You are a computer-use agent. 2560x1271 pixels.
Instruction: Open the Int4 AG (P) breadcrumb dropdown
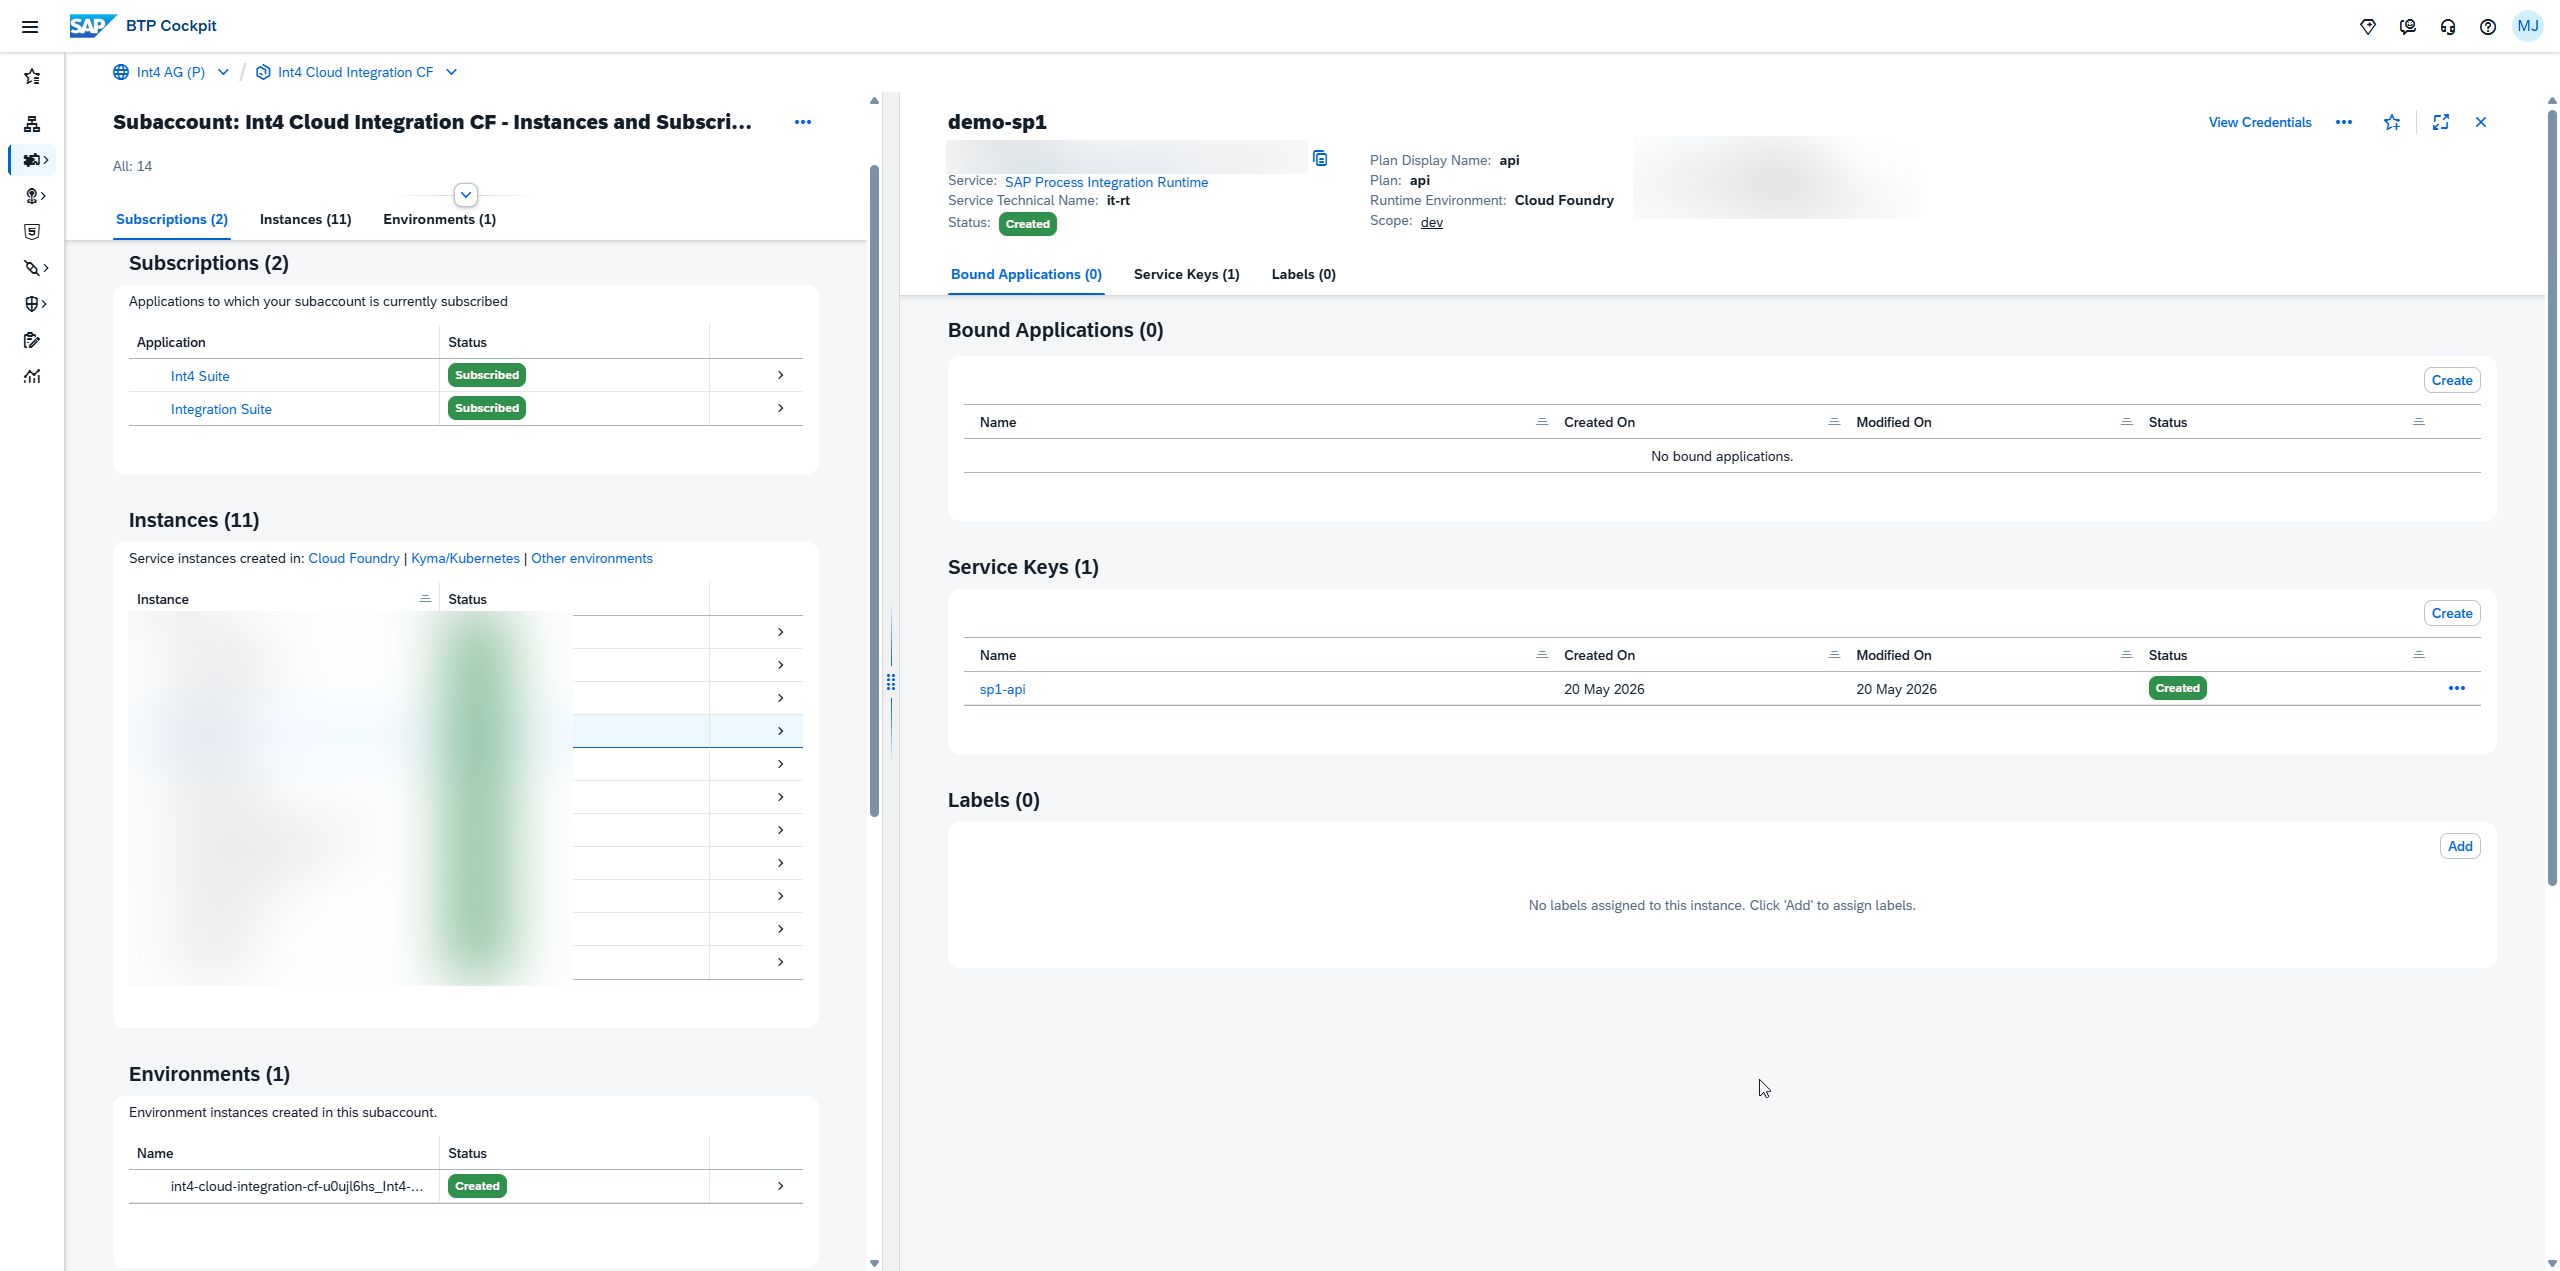(223, 72)
